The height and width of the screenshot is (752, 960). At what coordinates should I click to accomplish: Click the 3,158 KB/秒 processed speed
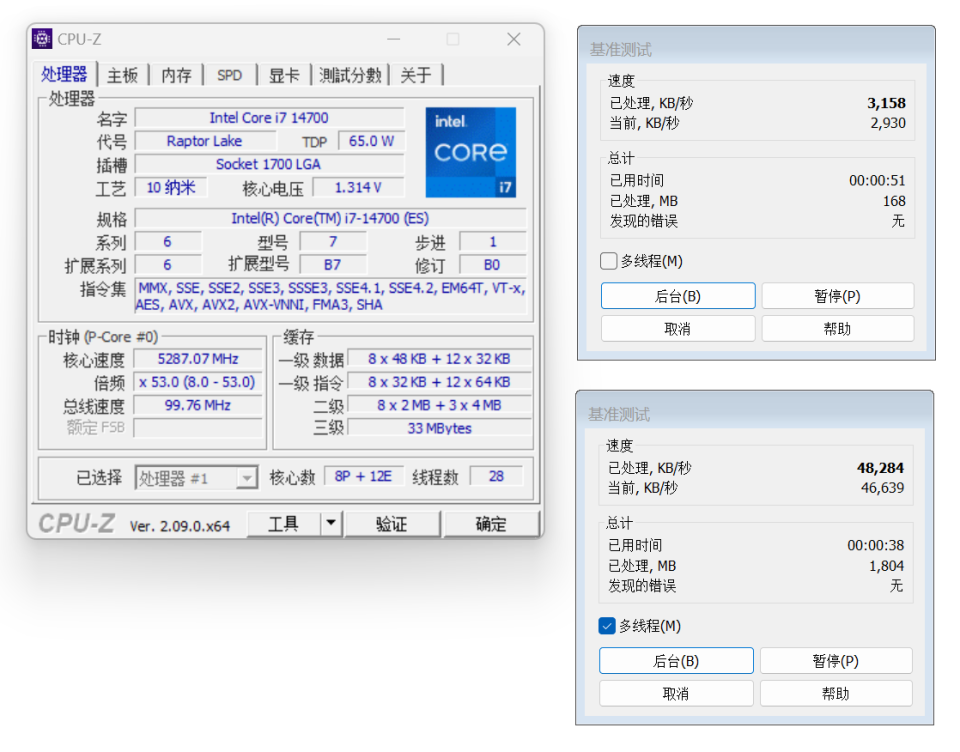(886, 103)
